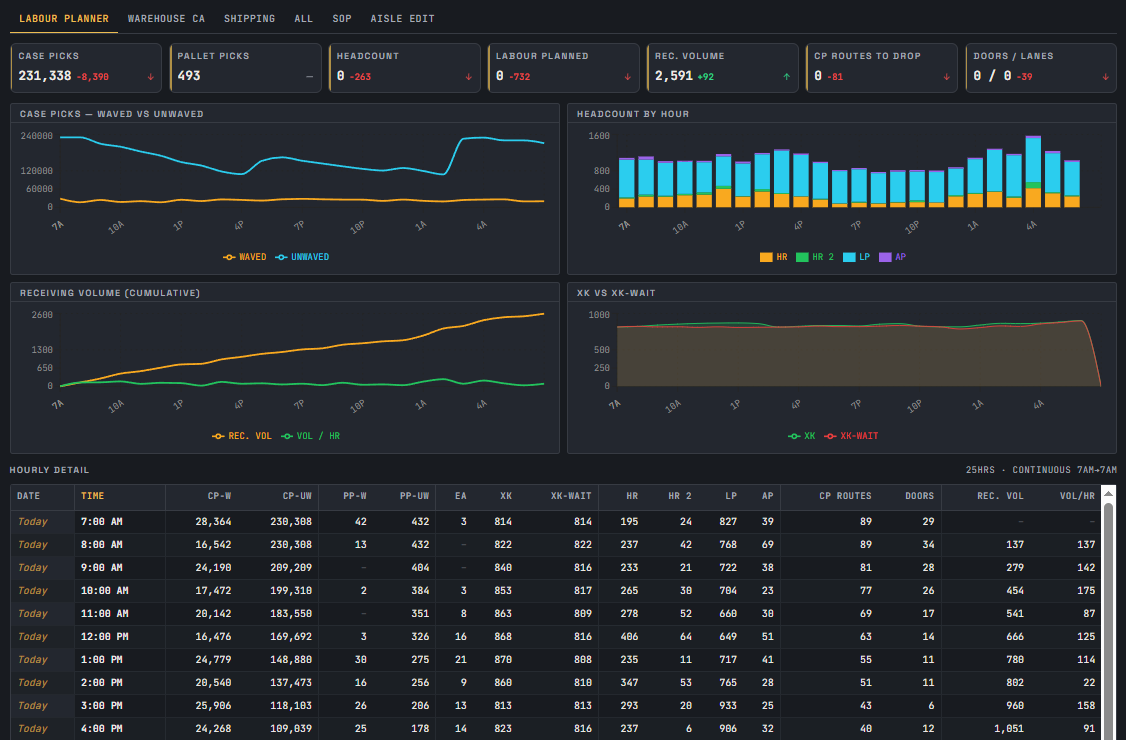The width and height of the screenshot is (1126, 740).
Task: Toggle the UNWAVED series in legend
Action: pos(302,257)
